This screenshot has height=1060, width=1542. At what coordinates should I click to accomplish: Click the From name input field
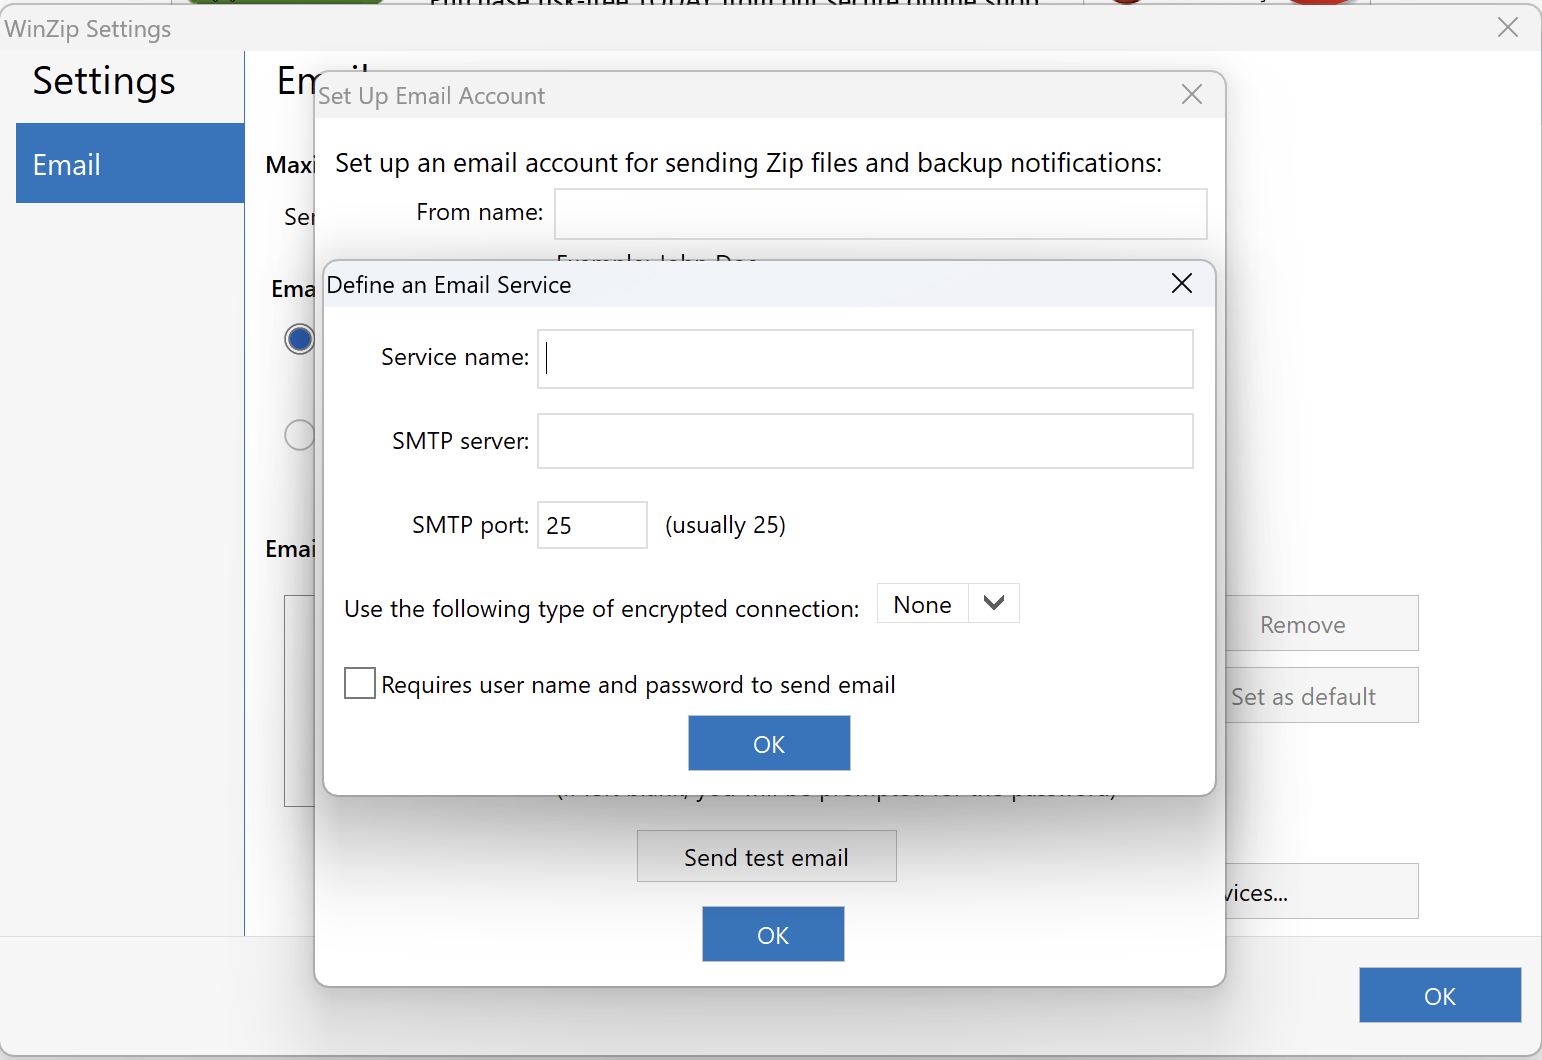[x=880, y=214]
